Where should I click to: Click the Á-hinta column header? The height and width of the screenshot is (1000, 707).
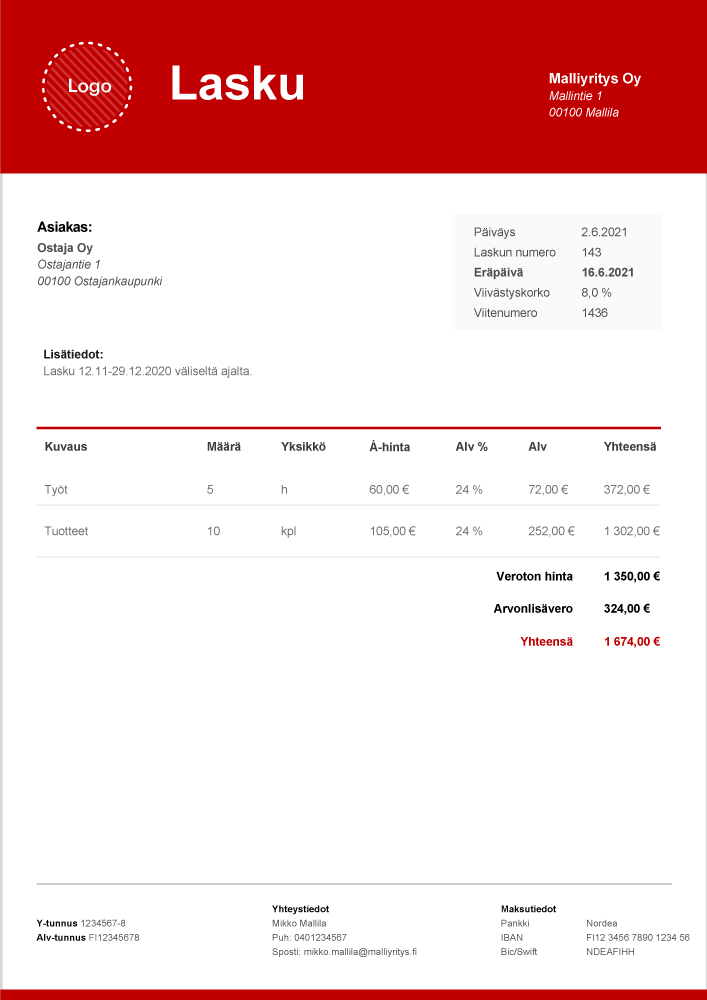click(x=389, y=447)
